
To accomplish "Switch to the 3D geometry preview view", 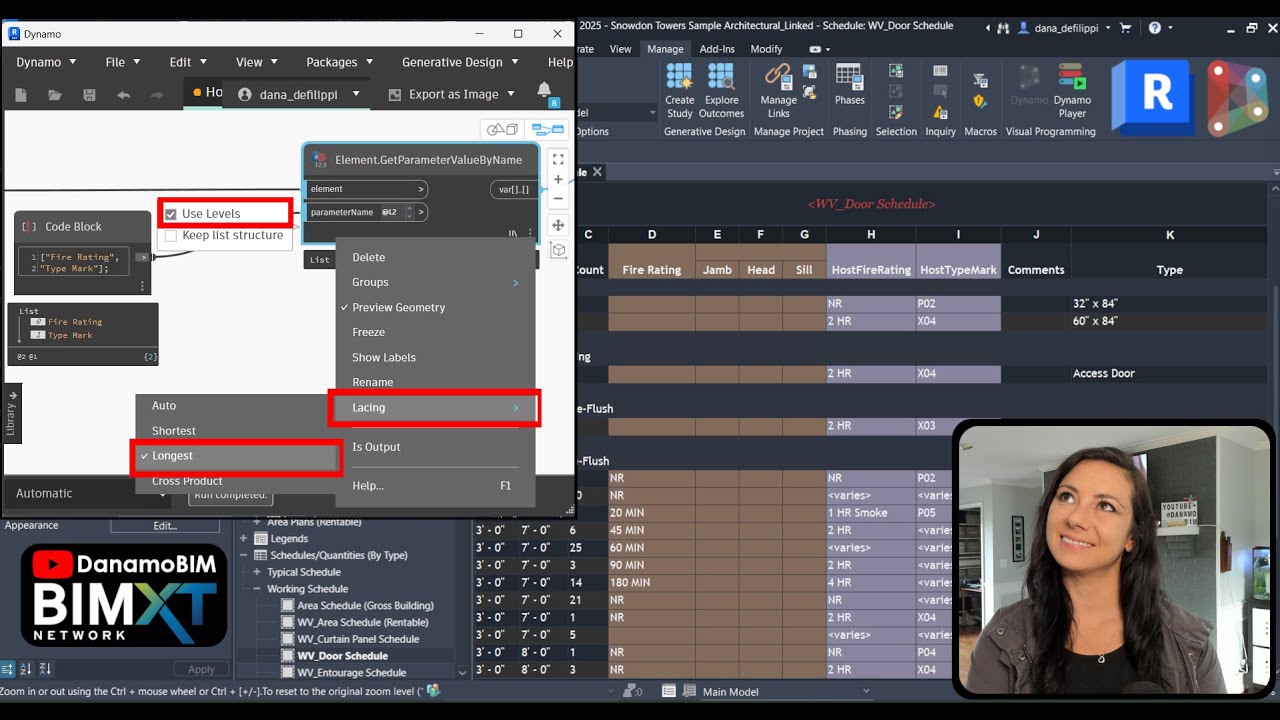I will coord(502,129).
